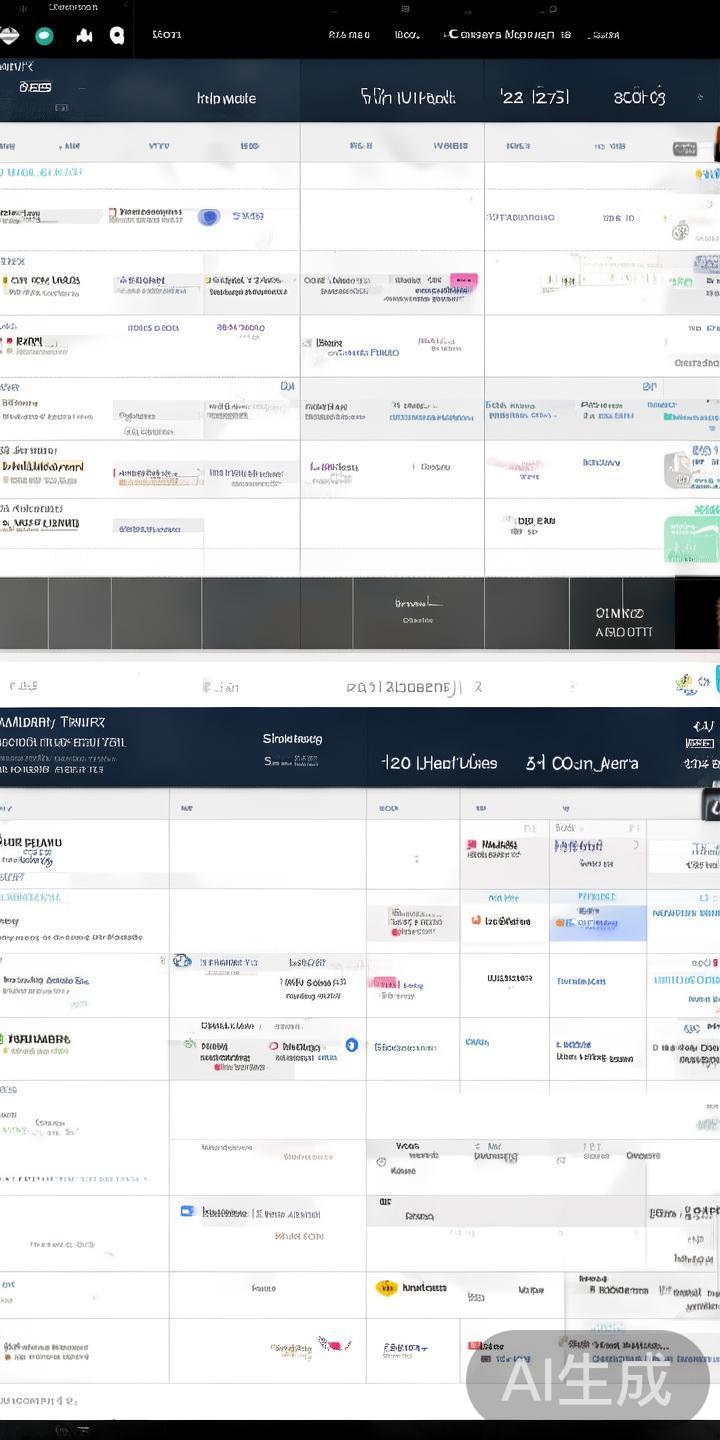
Task: Click the white cat-shaped icon in top bar
Action: tap(85, 36)
